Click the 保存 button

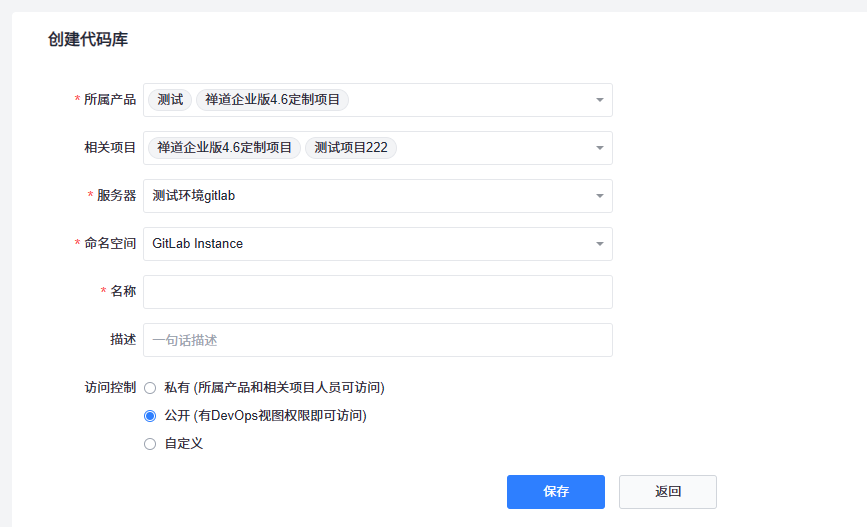coord(556,492)
